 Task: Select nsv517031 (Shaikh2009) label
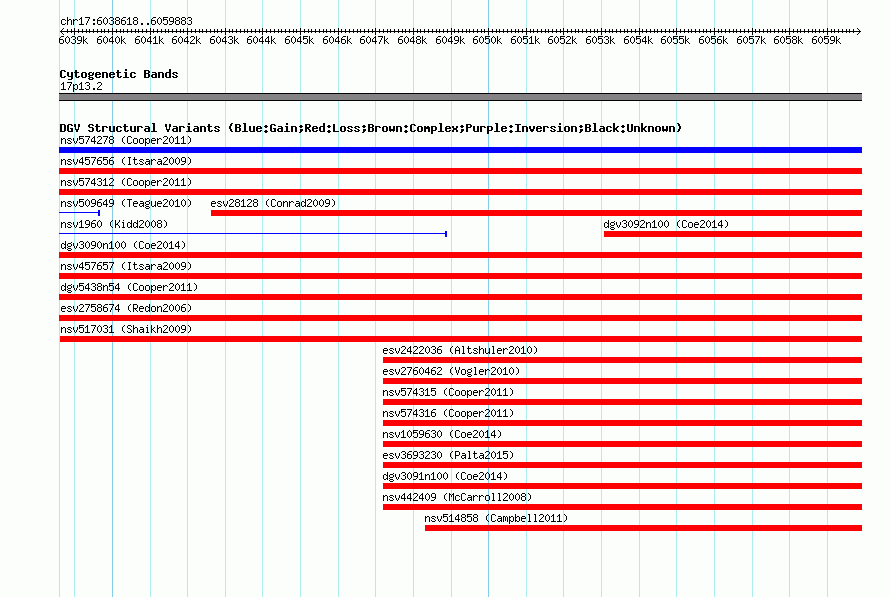click(126, 329)
